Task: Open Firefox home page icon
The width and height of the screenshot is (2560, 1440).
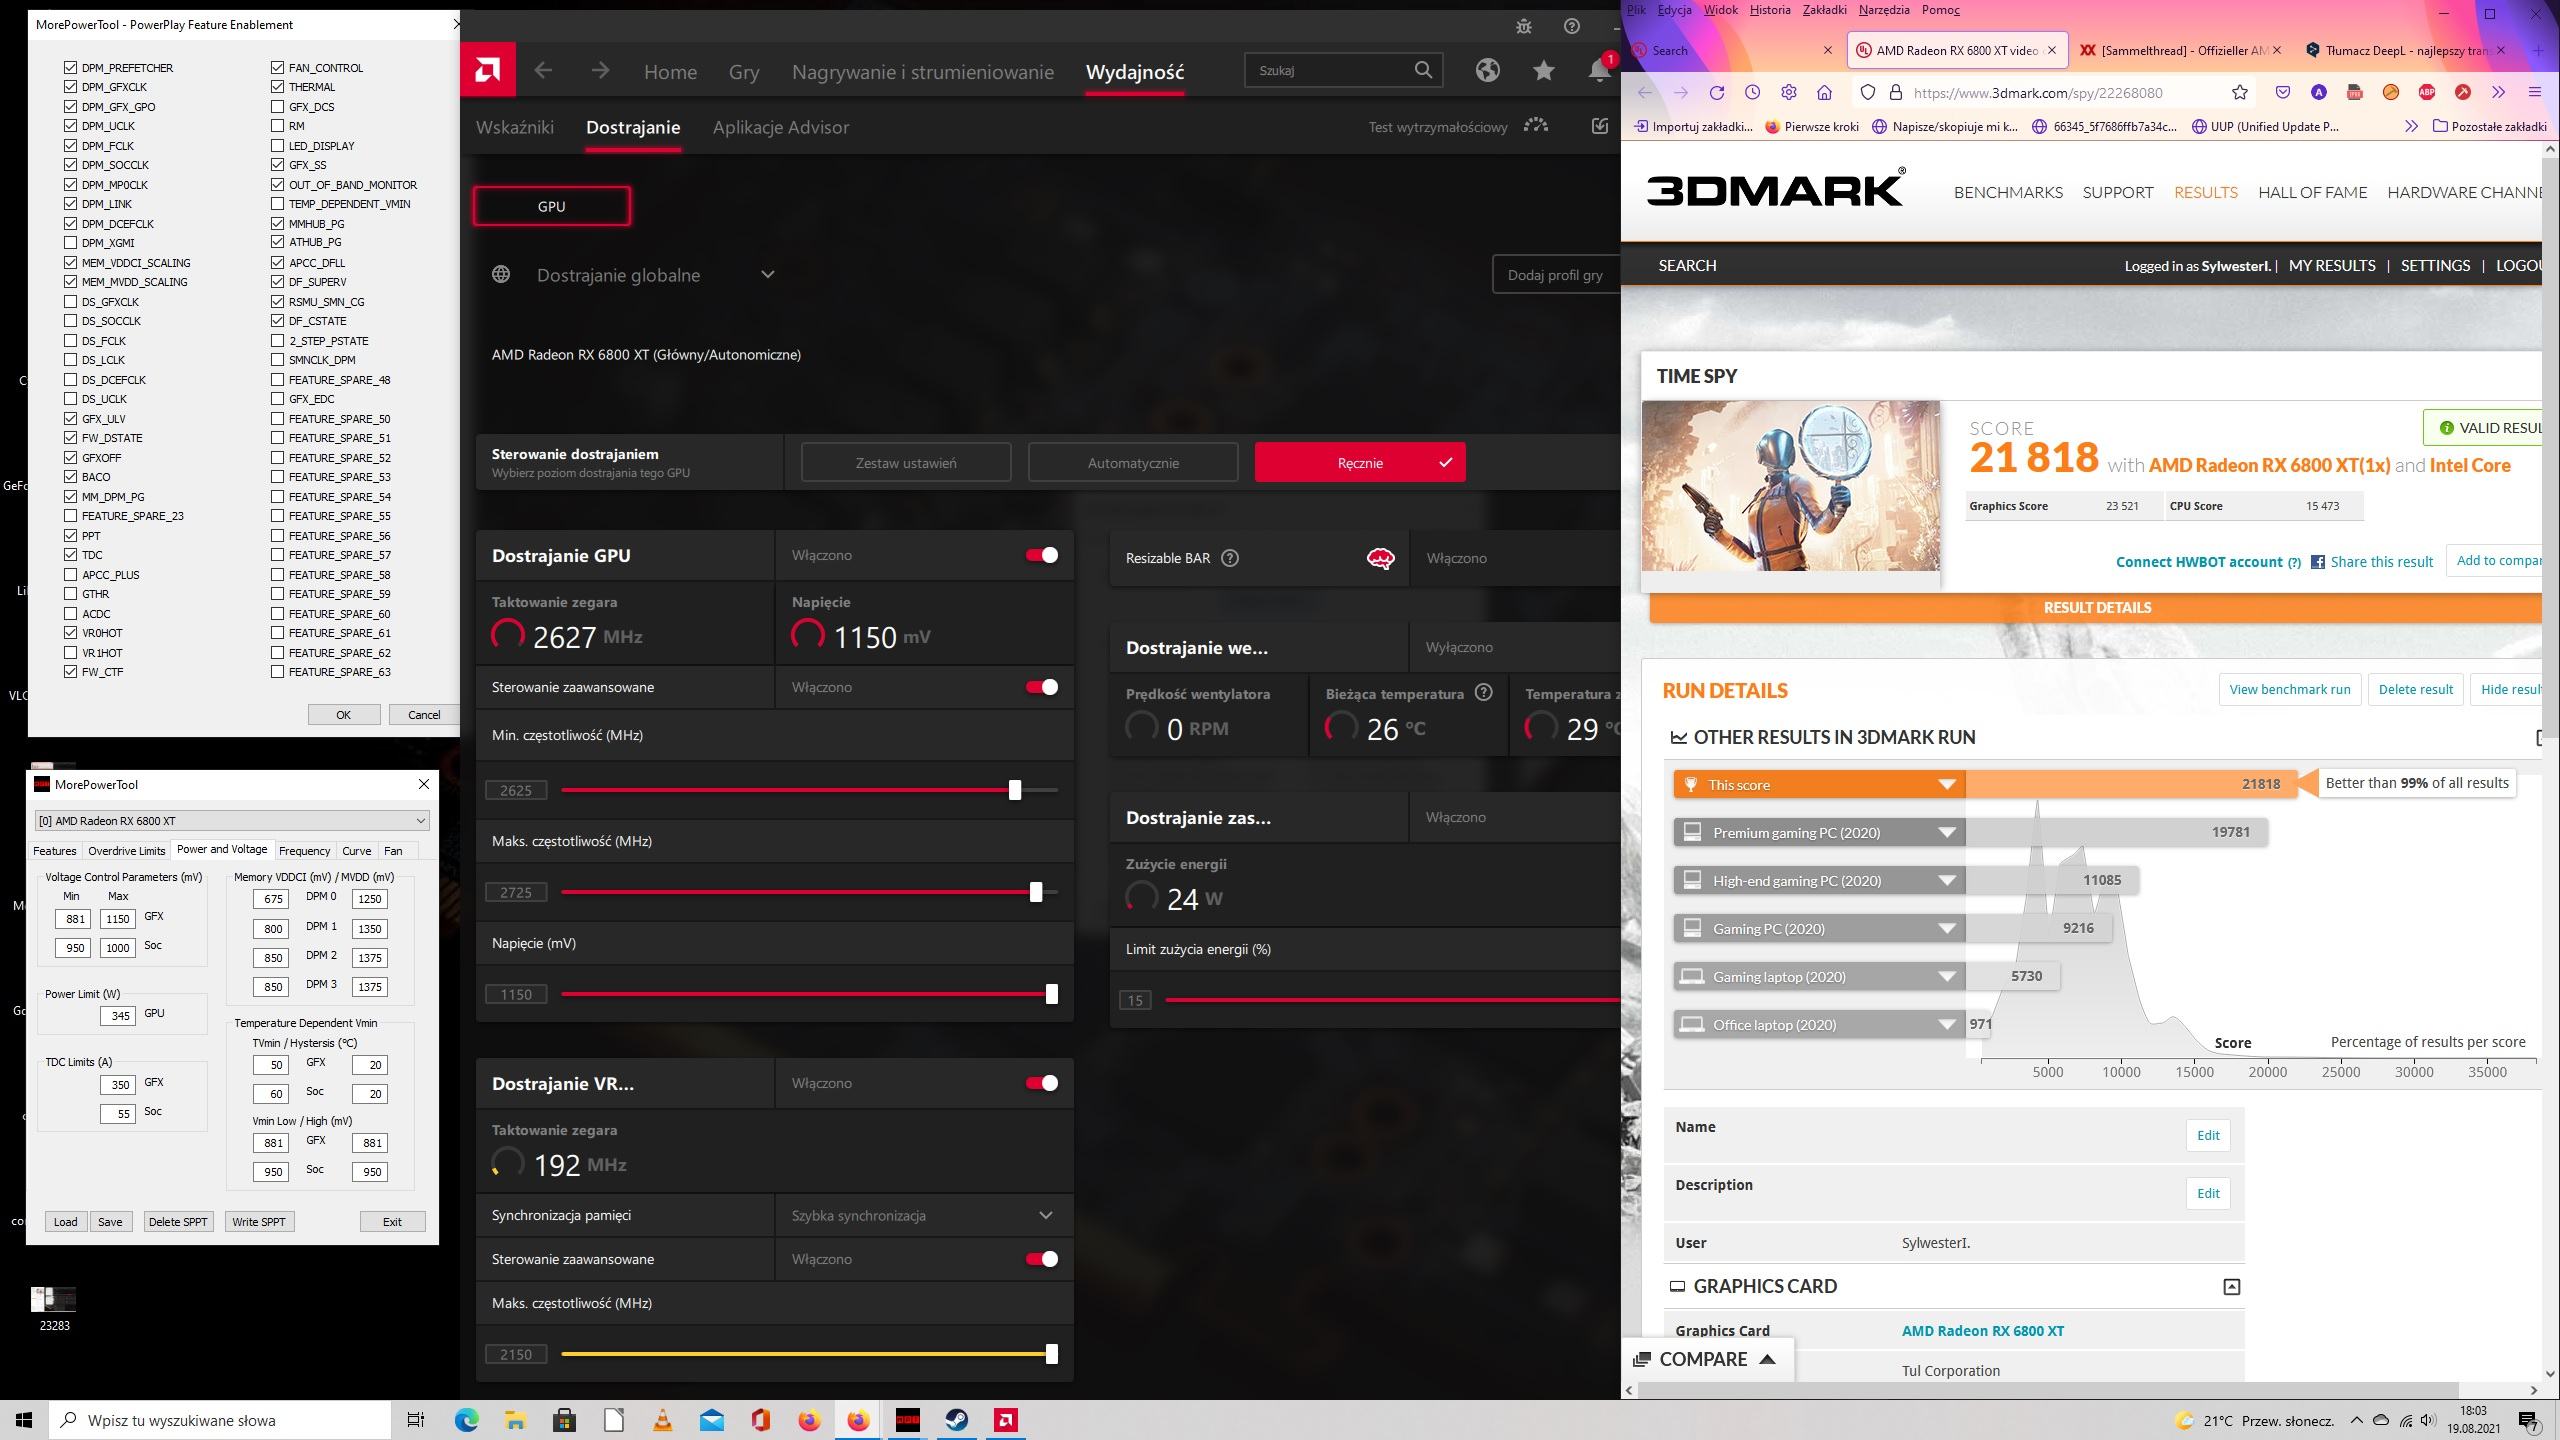Action: (x=1824, y=93)
